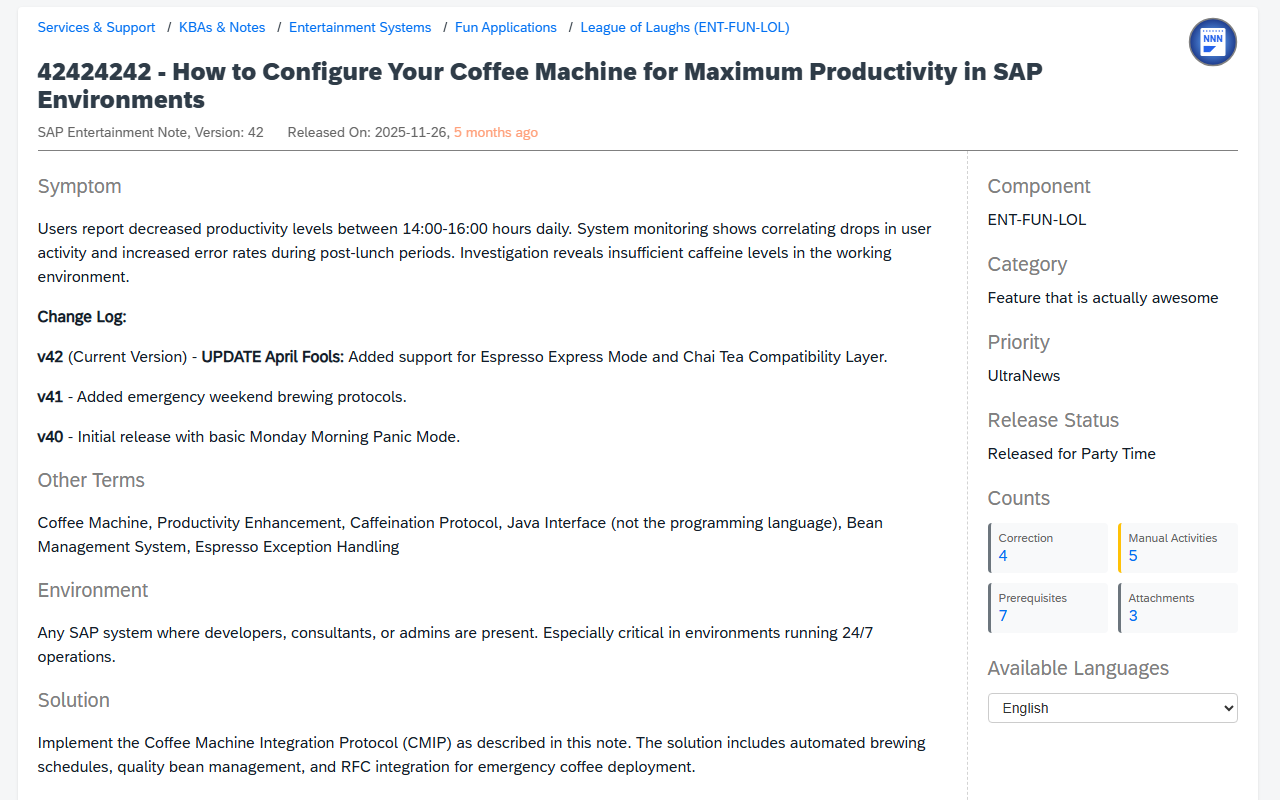Click the ENT-FUN-LOL component value

(x=1037, y=220)
